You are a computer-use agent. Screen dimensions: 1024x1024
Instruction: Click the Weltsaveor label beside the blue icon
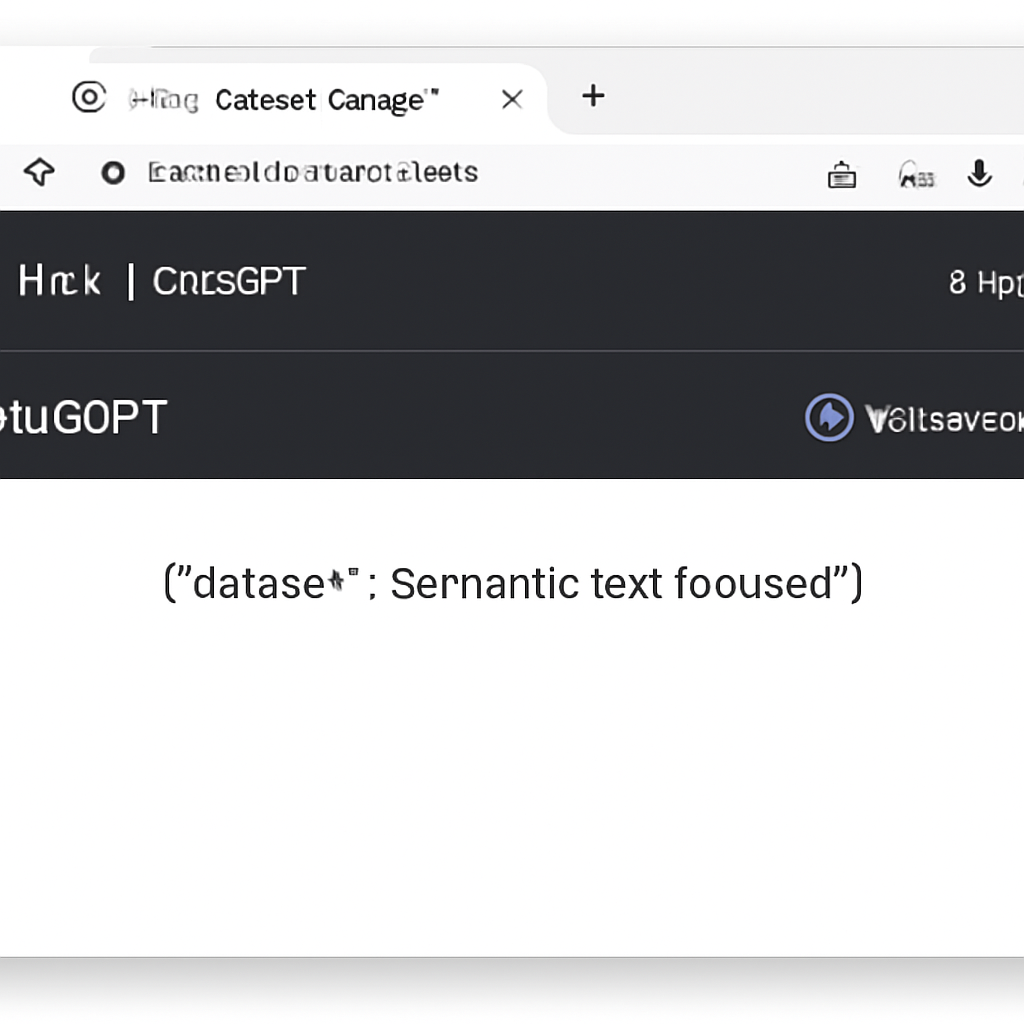pyautogui.click(x=944, y=419)
